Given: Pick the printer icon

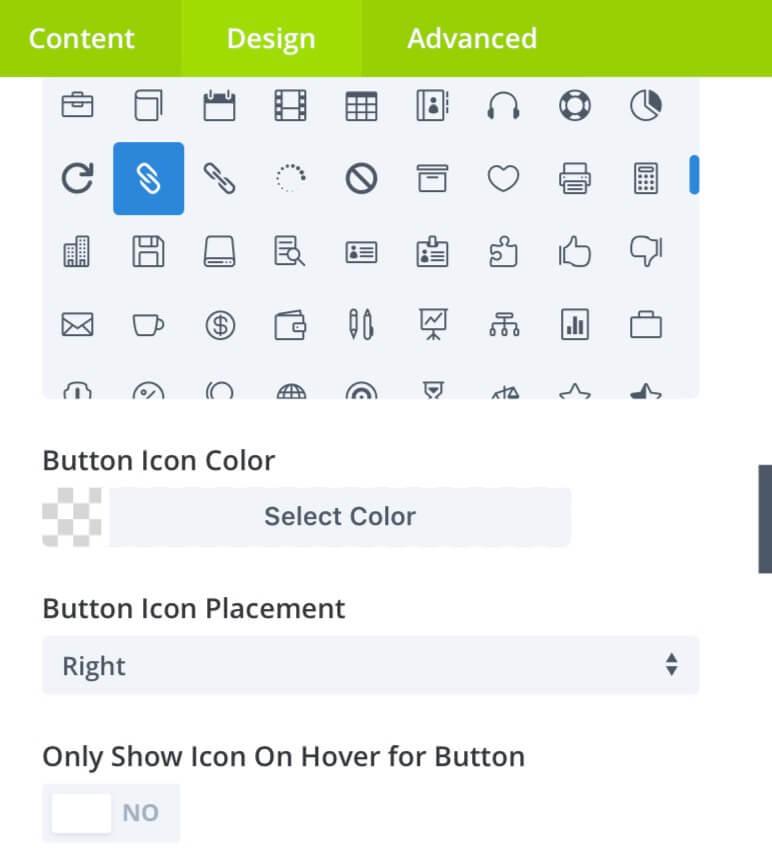Looking at the screenshot, I should click(x=575, y=178).
